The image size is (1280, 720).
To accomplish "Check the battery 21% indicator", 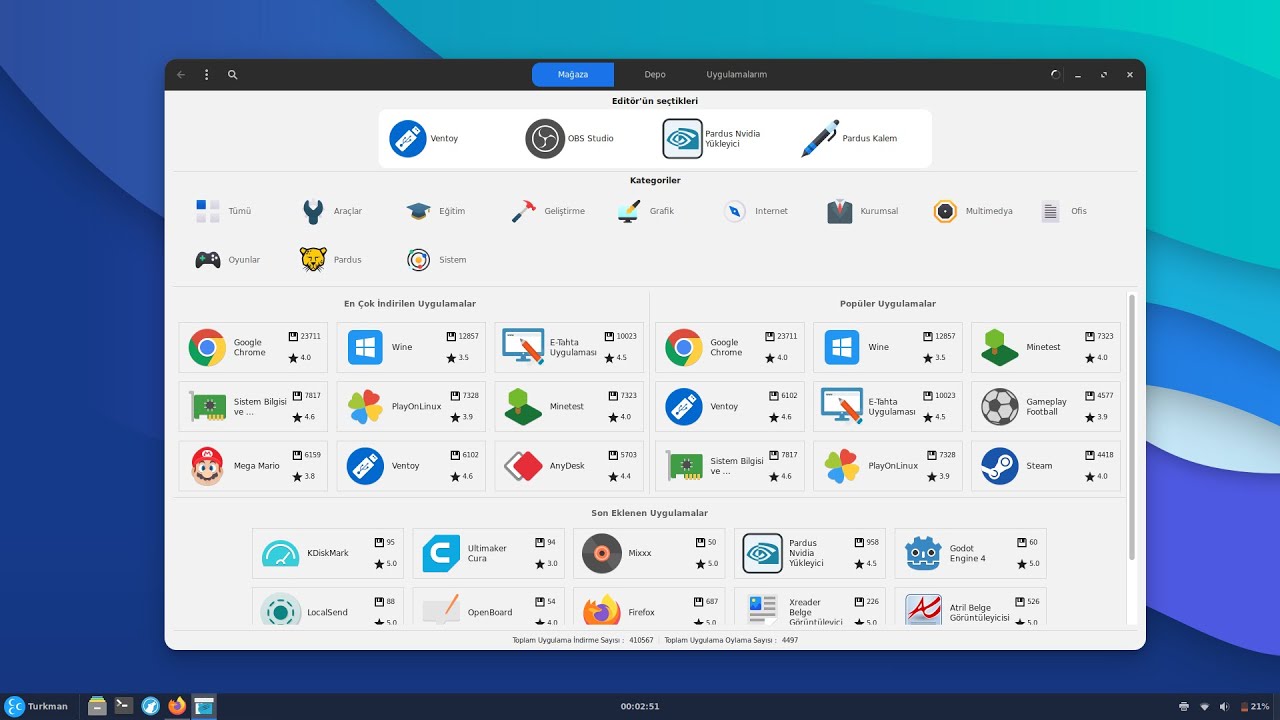I will coord(1254,706).
